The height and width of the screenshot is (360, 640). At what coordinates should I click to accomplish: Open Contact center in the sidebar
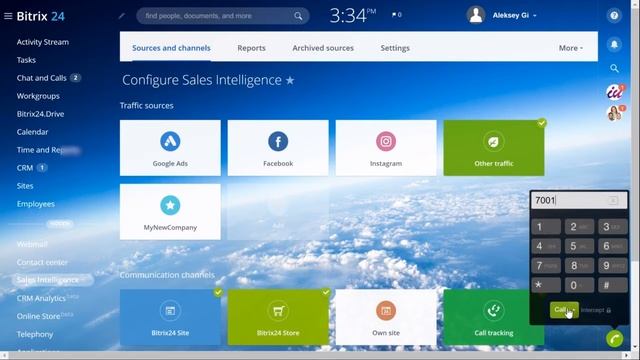[42, 262]
